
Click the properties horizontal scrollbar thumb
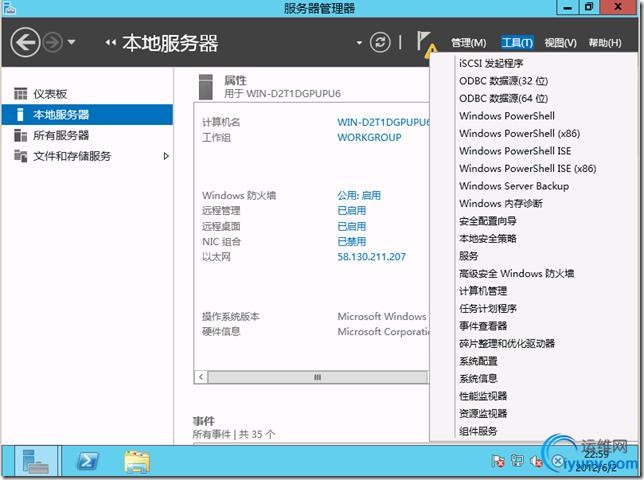click(x=317, y=377)
